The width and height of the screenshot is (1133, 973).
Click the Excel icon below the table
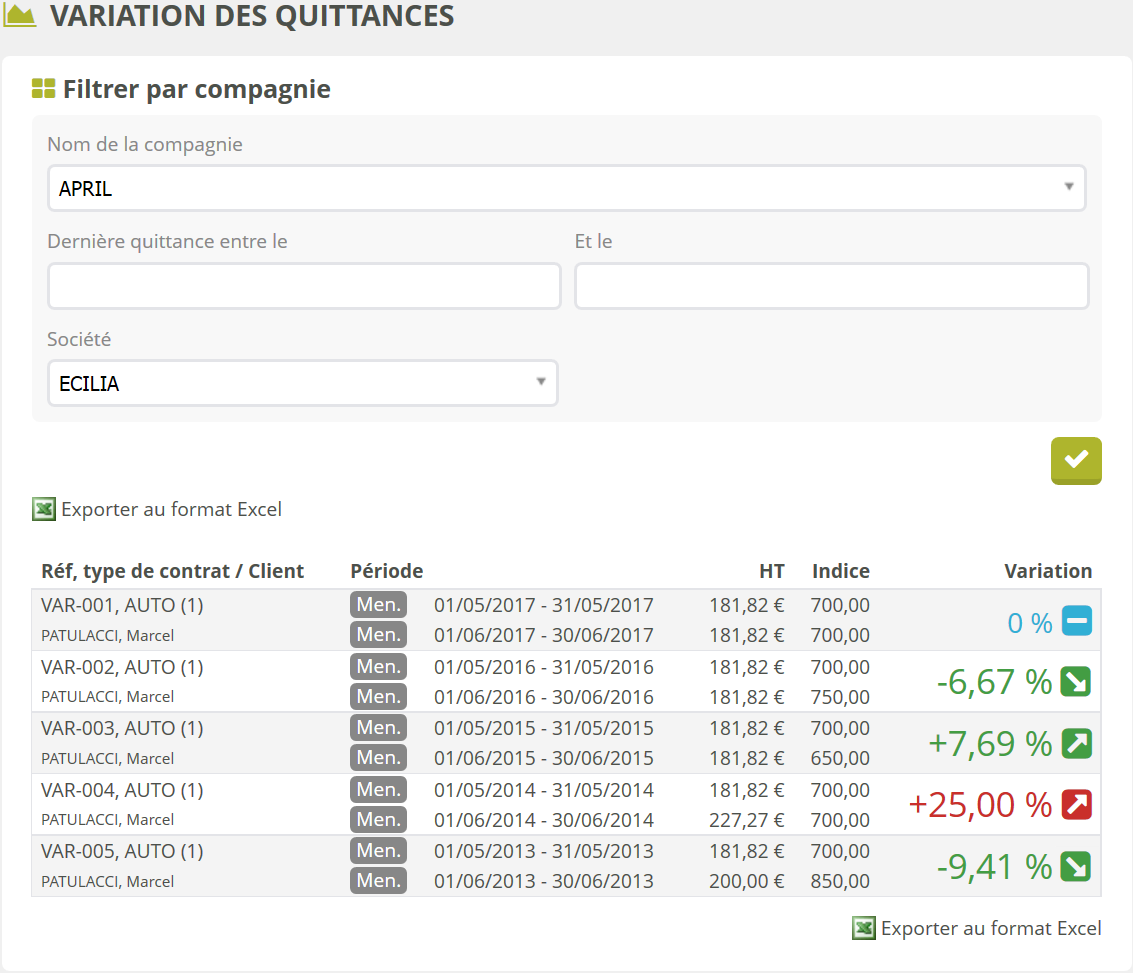click(863, 928)
